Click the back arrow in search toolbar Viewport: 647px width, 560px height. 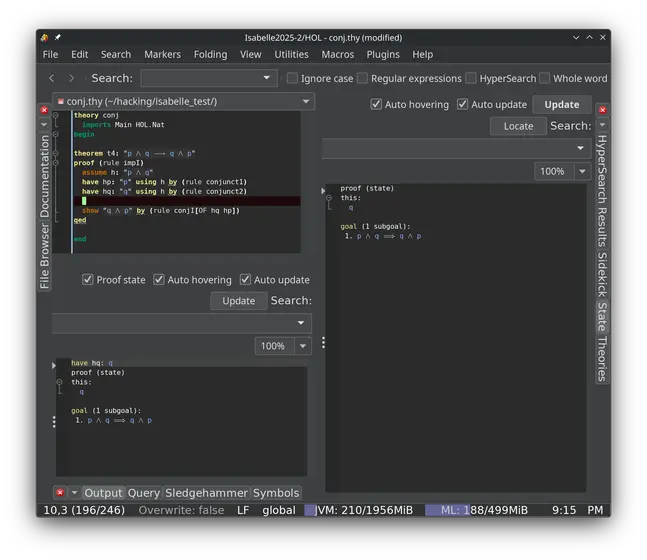tap(52, 78)
